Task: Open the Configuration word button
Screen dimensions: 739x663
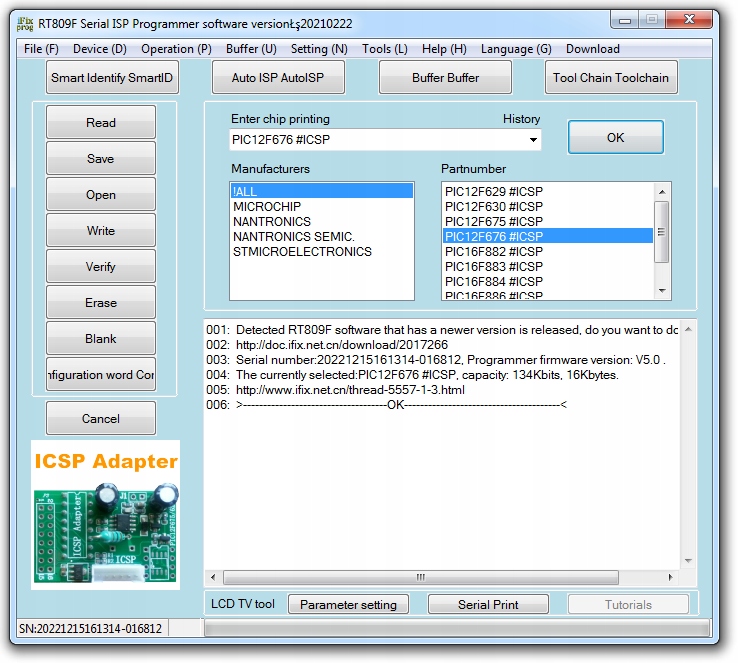Action: point(101,375)
